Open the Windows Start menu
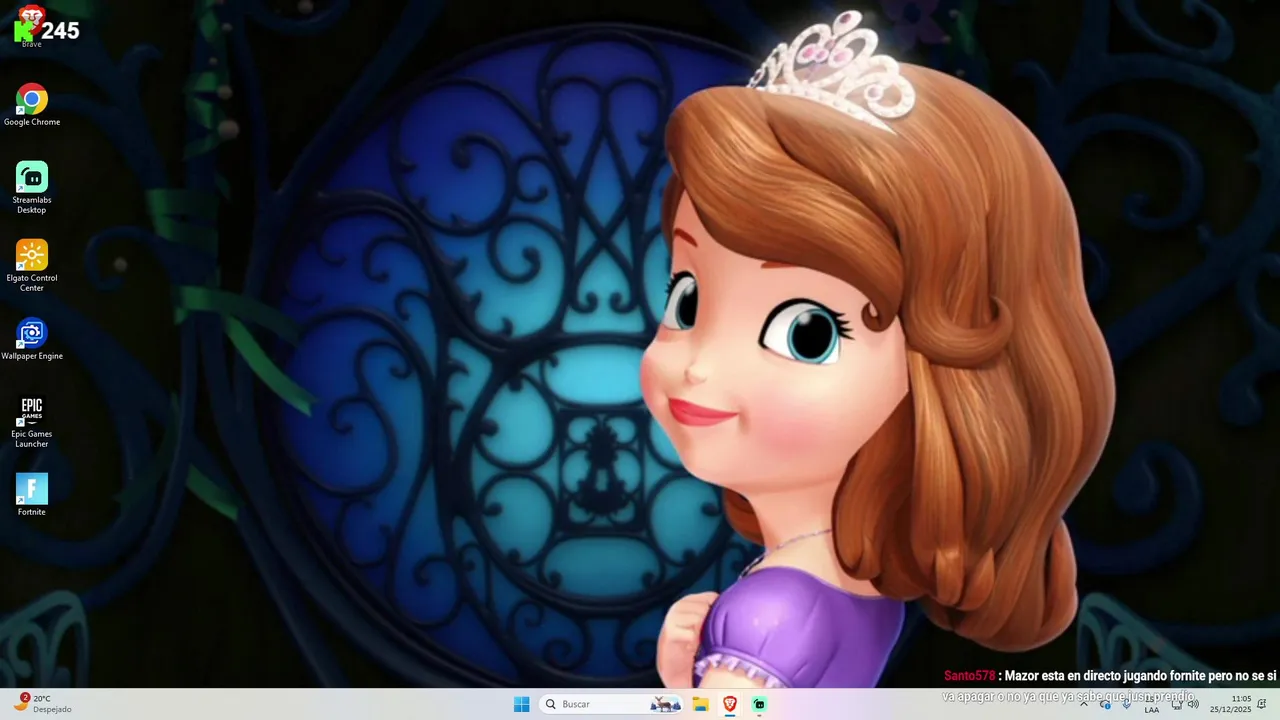Screen dimensions: 1280x720 521,704
